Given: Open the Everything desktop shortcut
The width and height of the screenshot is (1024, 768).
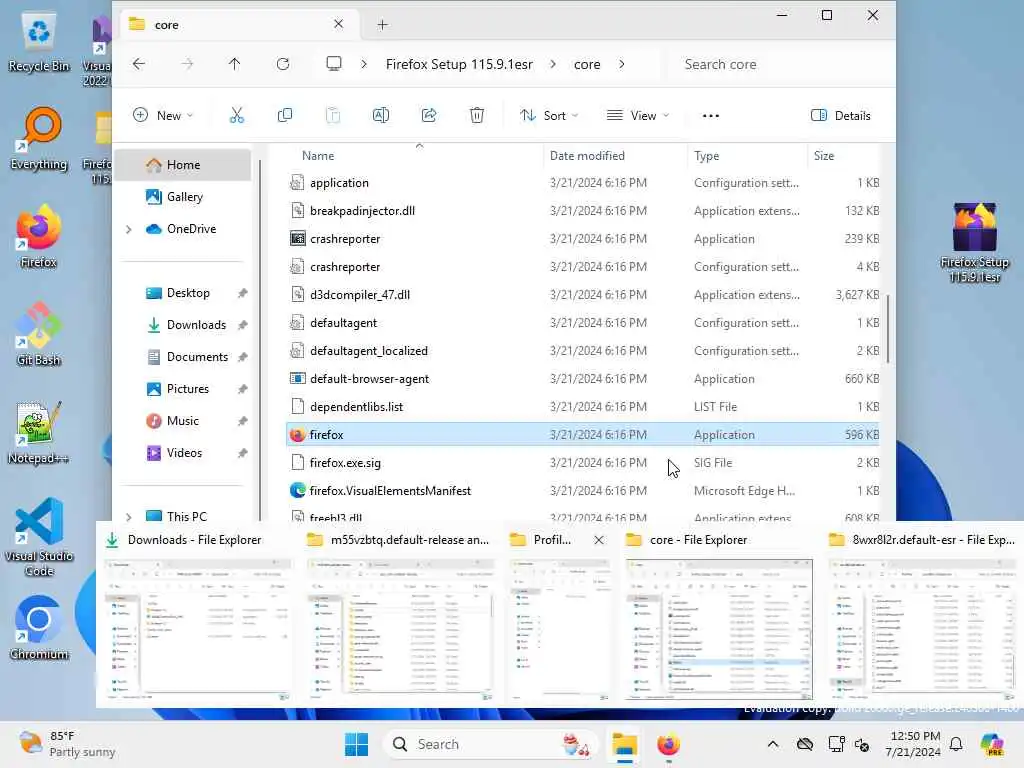Looking at the screenshot, I should [x=39, y=139].
